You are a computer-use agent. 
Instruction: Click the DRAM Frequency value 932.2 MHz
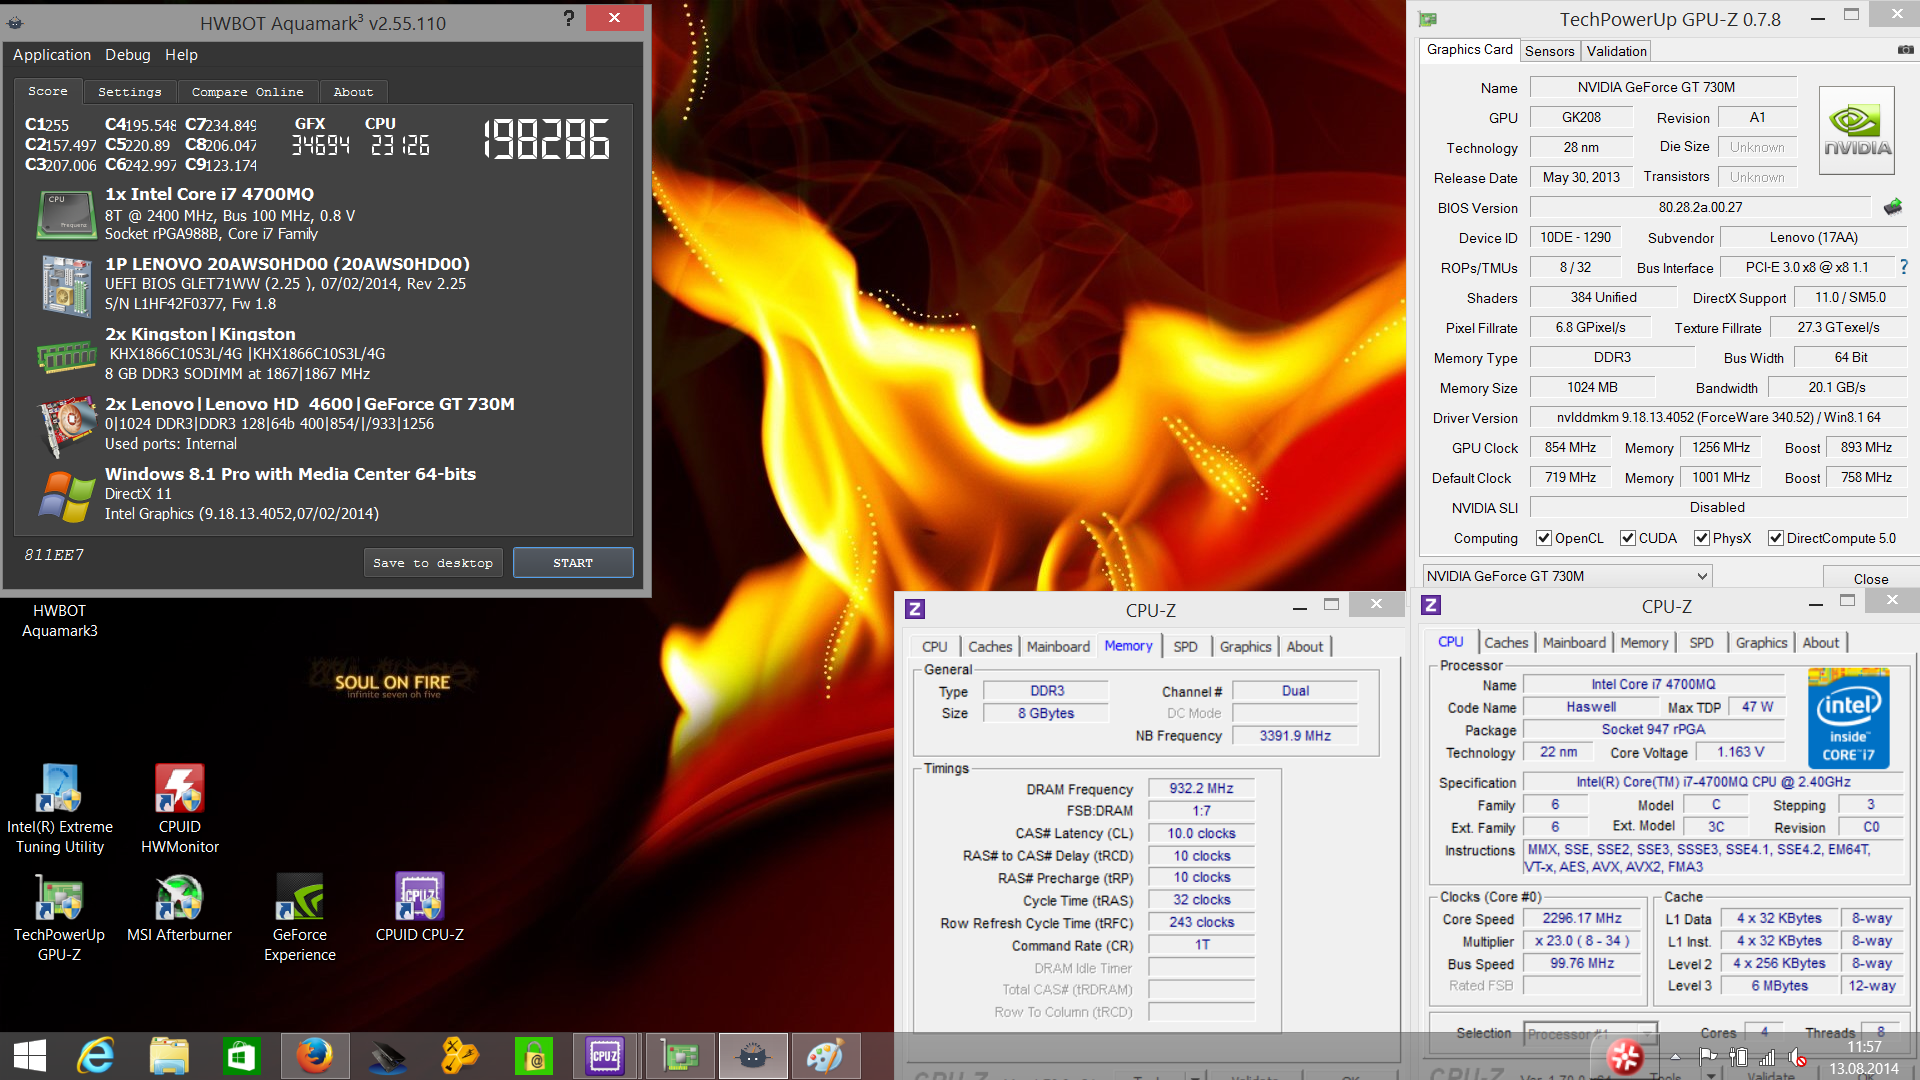(1201, 789)
